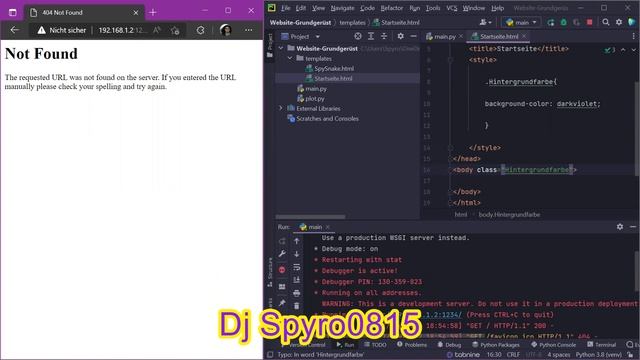Open run configuration wrench in Run panel
Viewport: 640px width, 360px height.
pyautogui.click(x=282, y=254)
